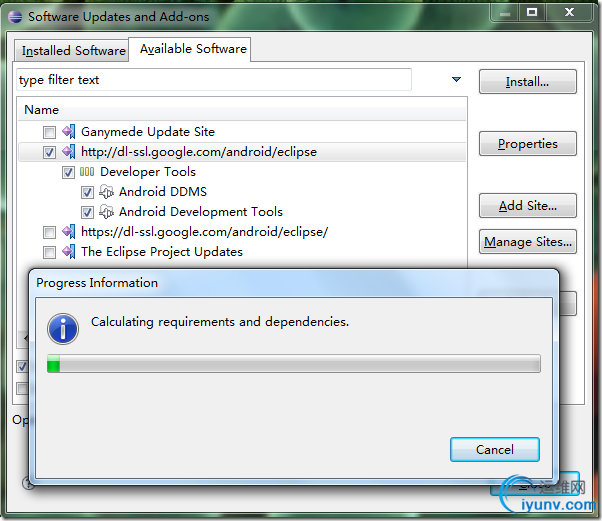
Task: Click the Install... button
Action: [x=528, y=81]
